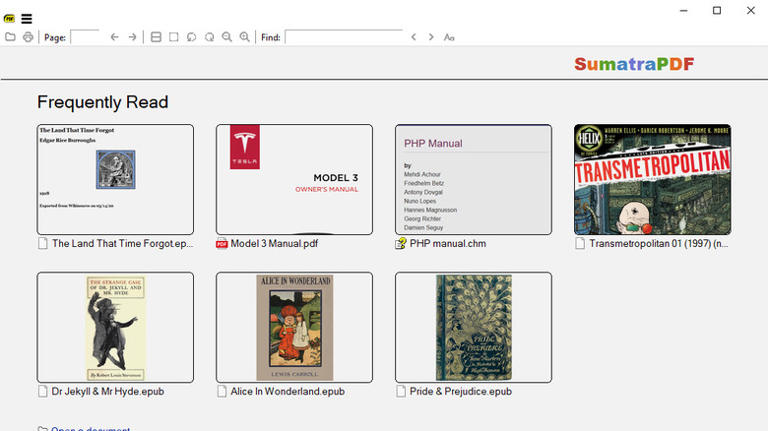Go to next page arrow
The width and height of the screenshot is (768, 431).
tap(132, 37)
